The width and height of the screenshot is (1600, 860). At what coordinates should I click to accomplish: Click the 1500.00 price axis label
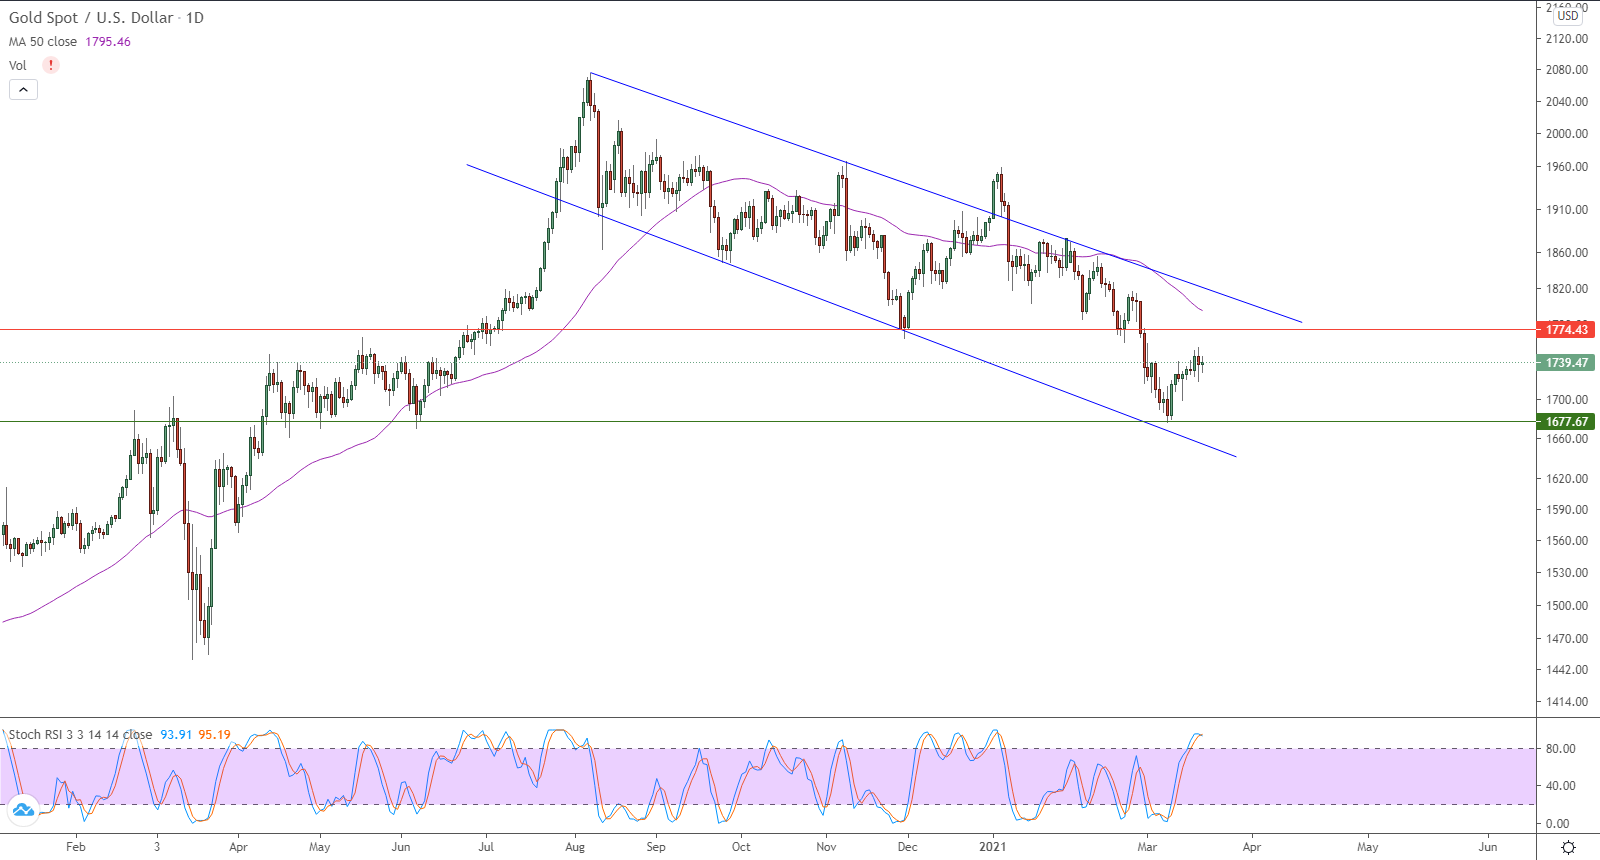[x=1567, y=606]
